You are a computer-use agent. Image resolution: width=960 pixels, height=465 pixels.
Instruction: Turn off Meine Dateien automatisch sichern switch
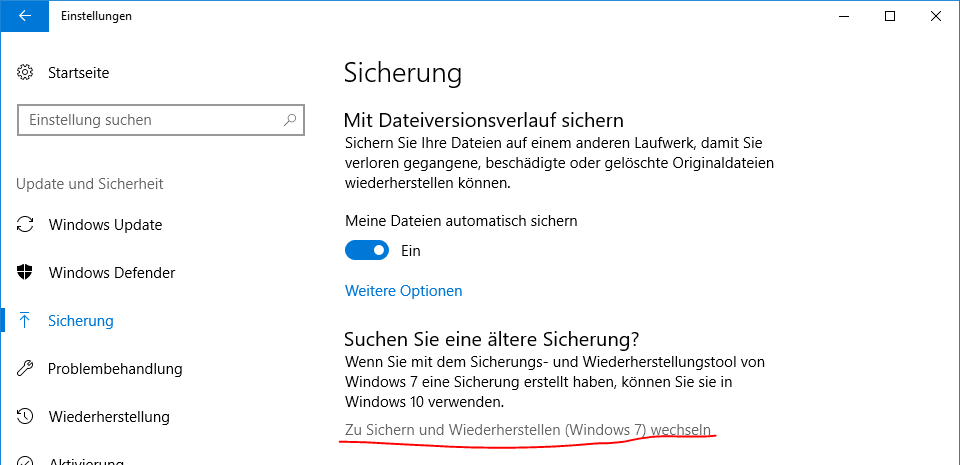click(367, 251)
